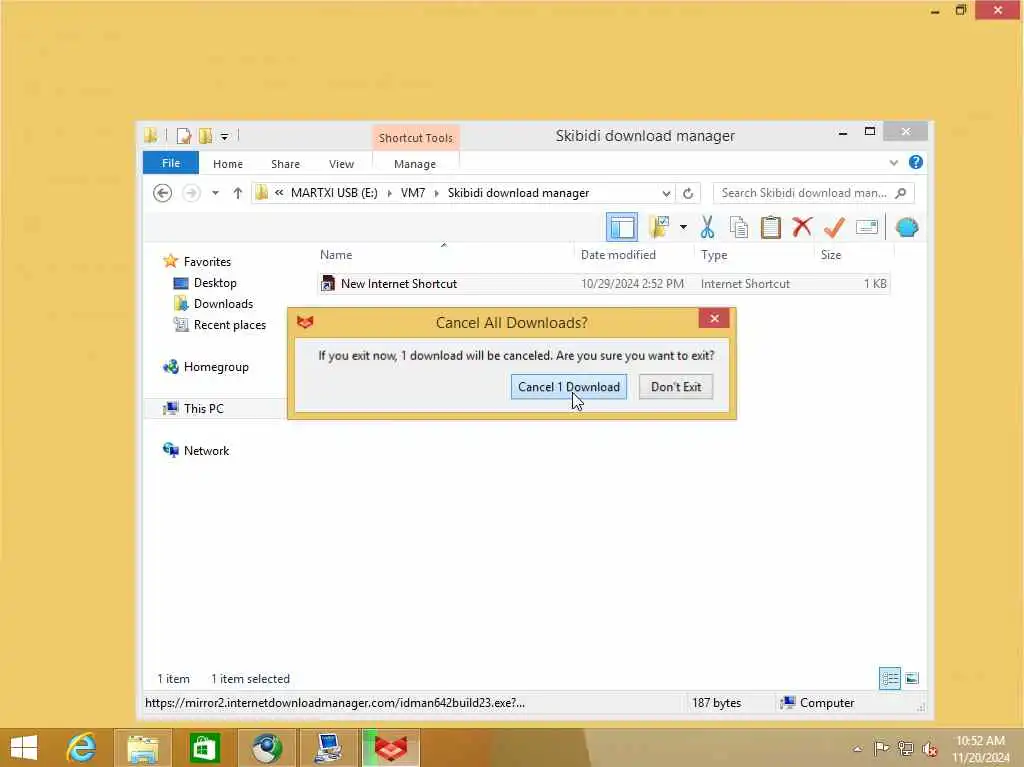The height and width of the screenshot is (767, 1024).
Task: Select the Manage tab under Shortcut Tools
Action: coord(415,164)
